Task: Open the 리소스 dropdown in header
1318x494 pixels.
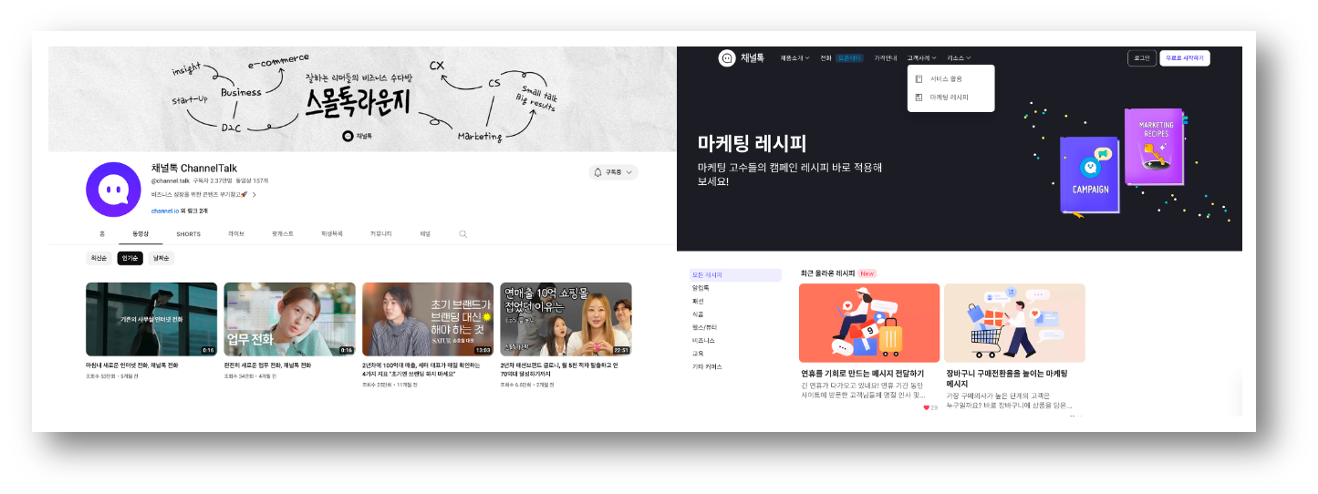Action: click(x=960, y=58)
